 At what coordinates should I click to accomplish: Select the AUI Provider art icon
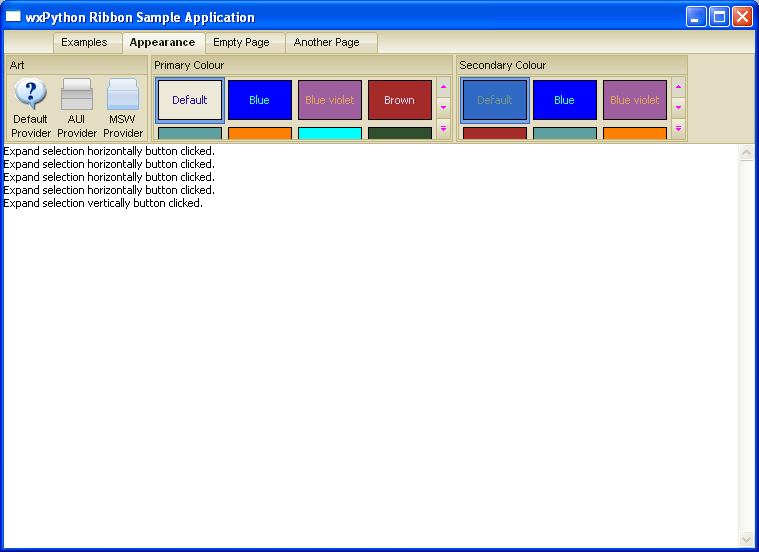(77, 95)
